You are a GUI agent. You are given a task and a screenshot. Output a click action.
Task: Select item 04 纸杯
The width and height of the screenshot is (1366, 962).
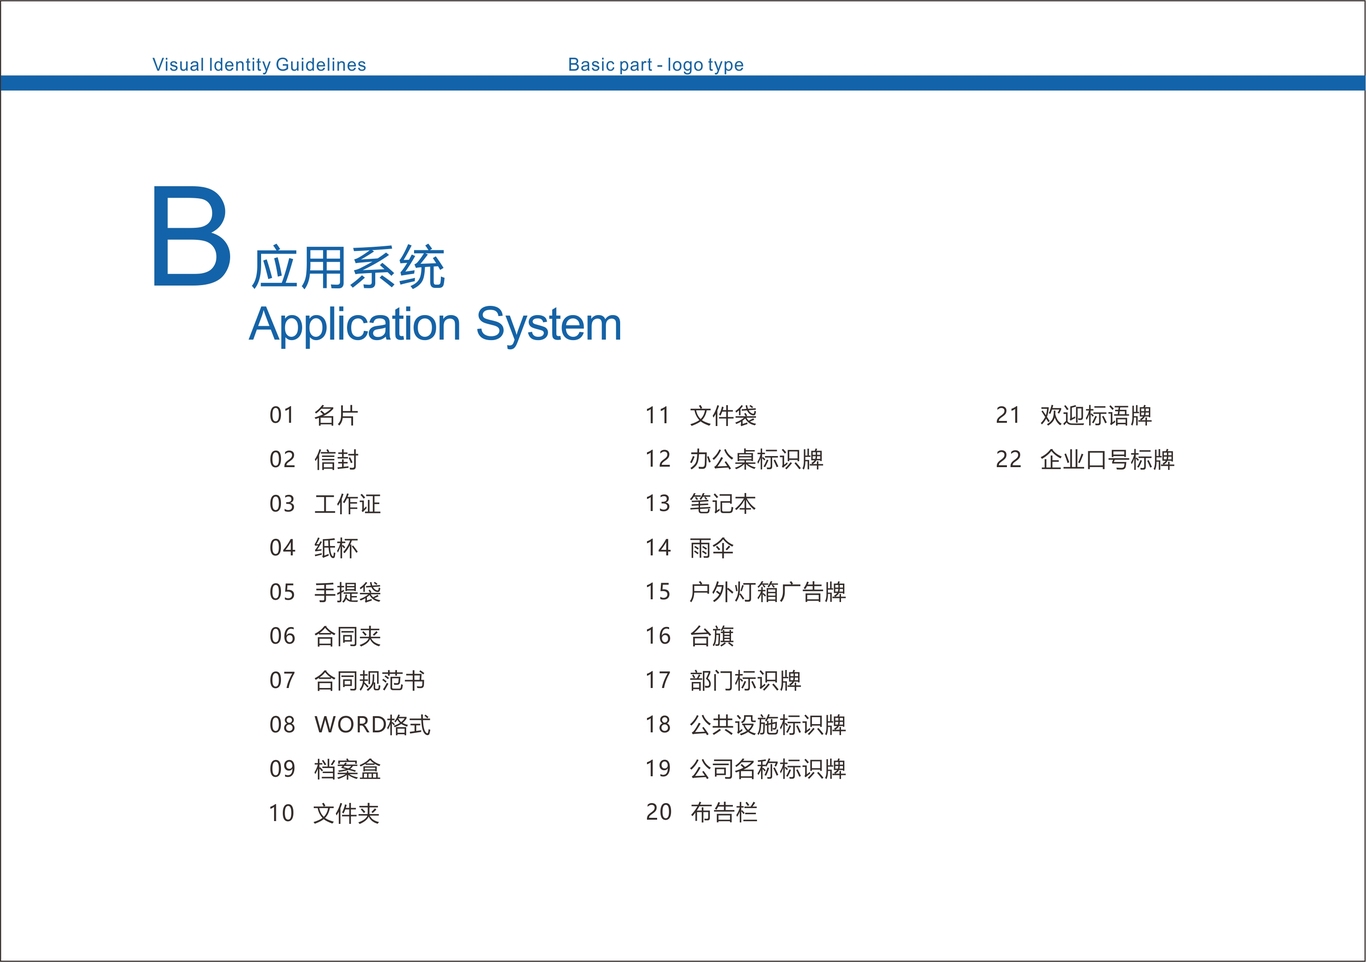314,547
